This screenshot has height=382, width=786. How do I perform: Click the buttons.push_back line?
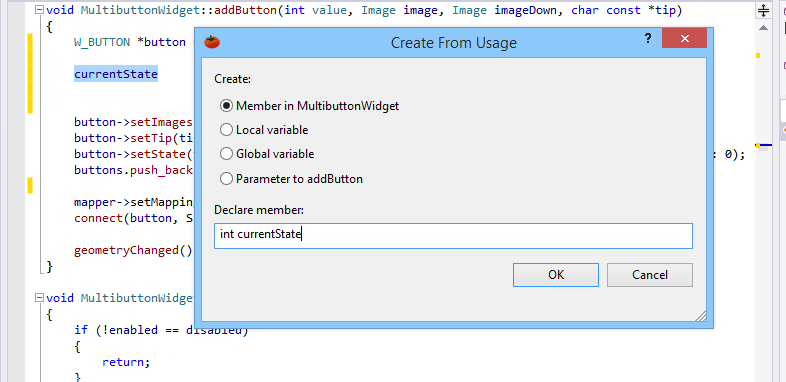tap(133, 170)
